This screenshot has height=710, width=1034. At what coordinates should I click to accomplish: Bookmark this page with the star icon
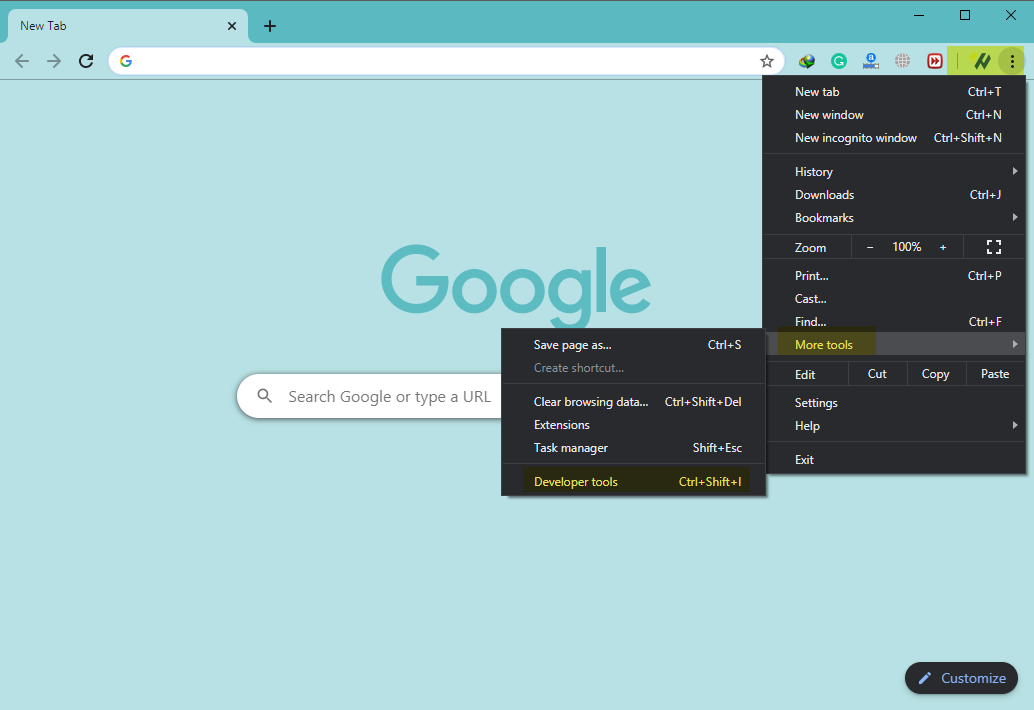point(766,61)
